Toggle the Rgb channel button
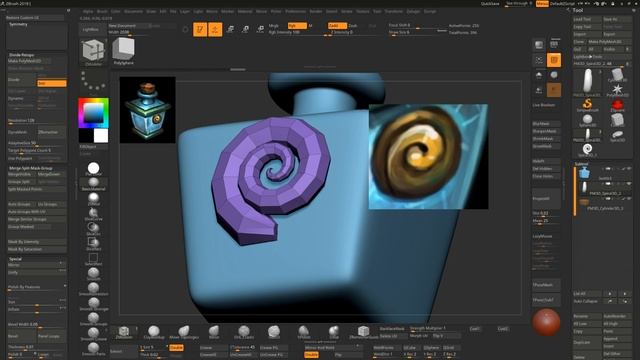The image size is (640, 360). (x=297, y=25)
